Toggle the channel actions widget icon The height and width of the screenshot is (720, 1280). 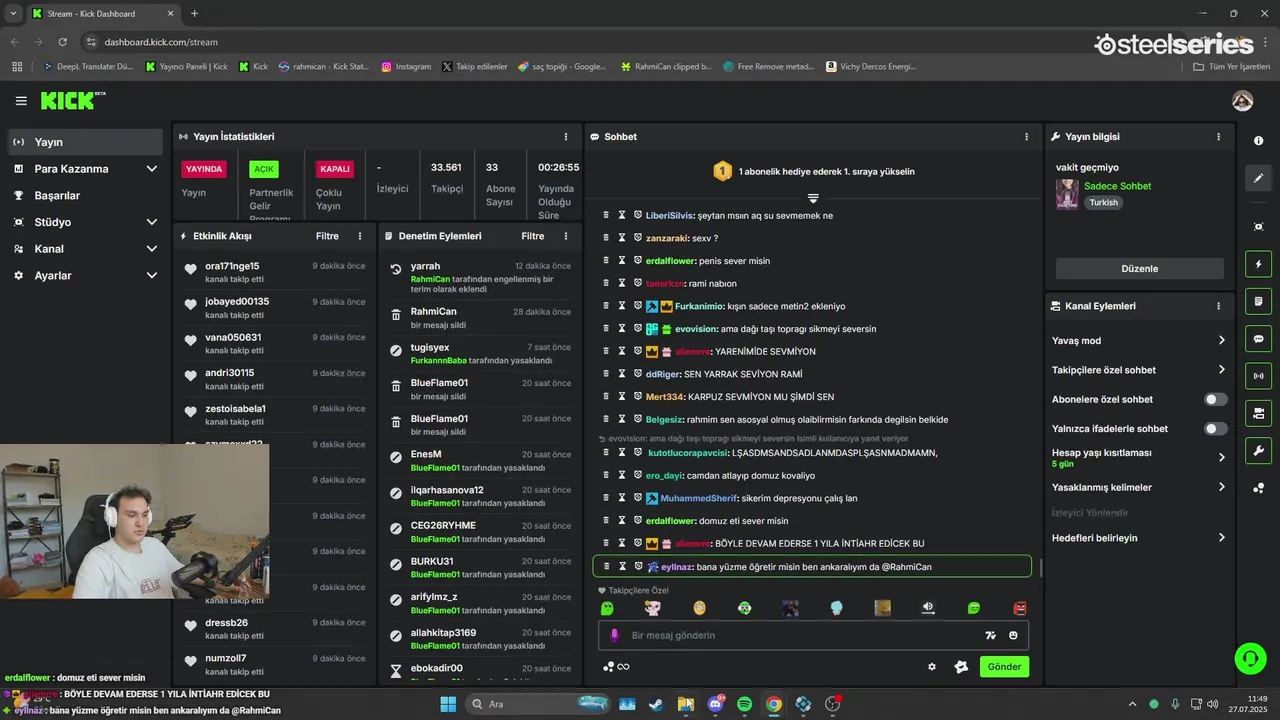coord(1258,413)
